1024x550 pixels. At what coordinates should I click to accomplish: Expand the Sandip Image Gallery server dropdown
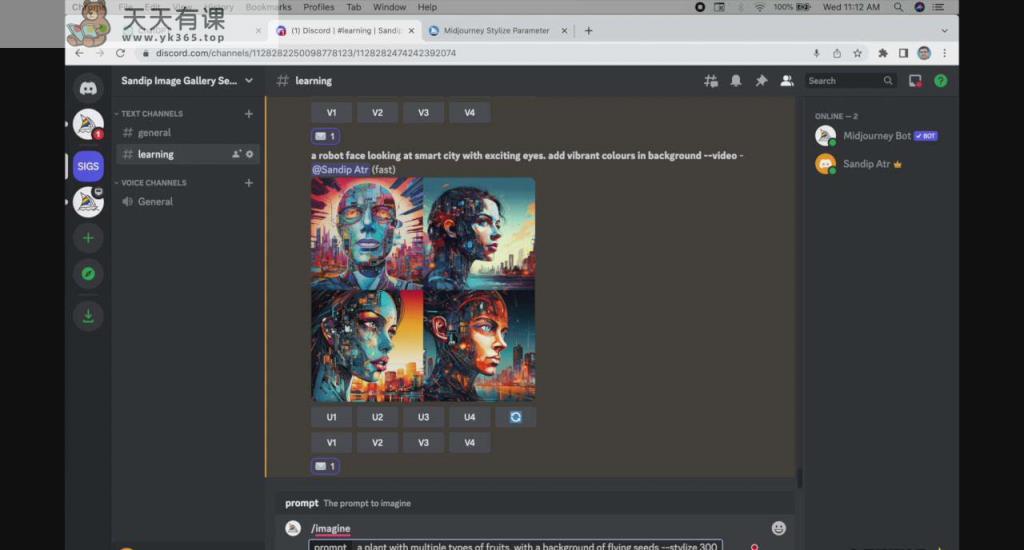click(x=249, y=81)
